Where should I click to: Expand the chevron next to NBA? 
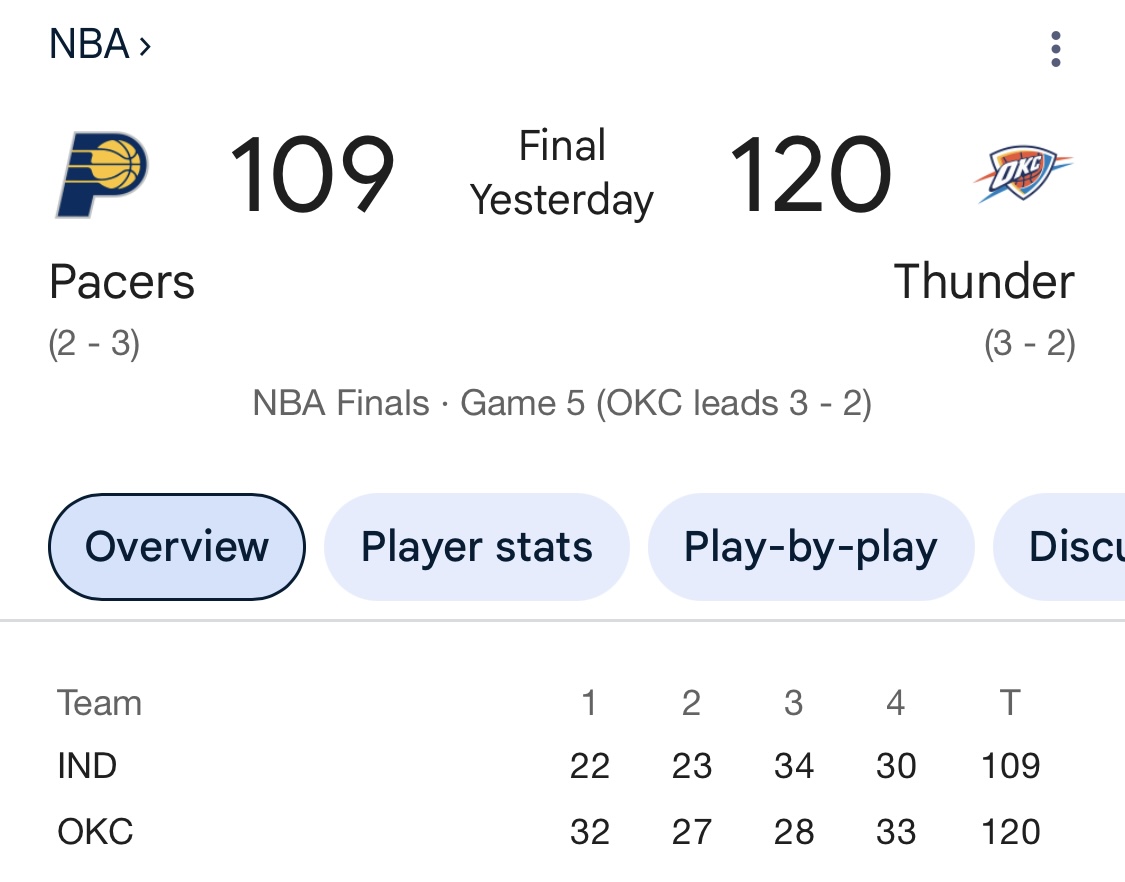pos(145,47)
